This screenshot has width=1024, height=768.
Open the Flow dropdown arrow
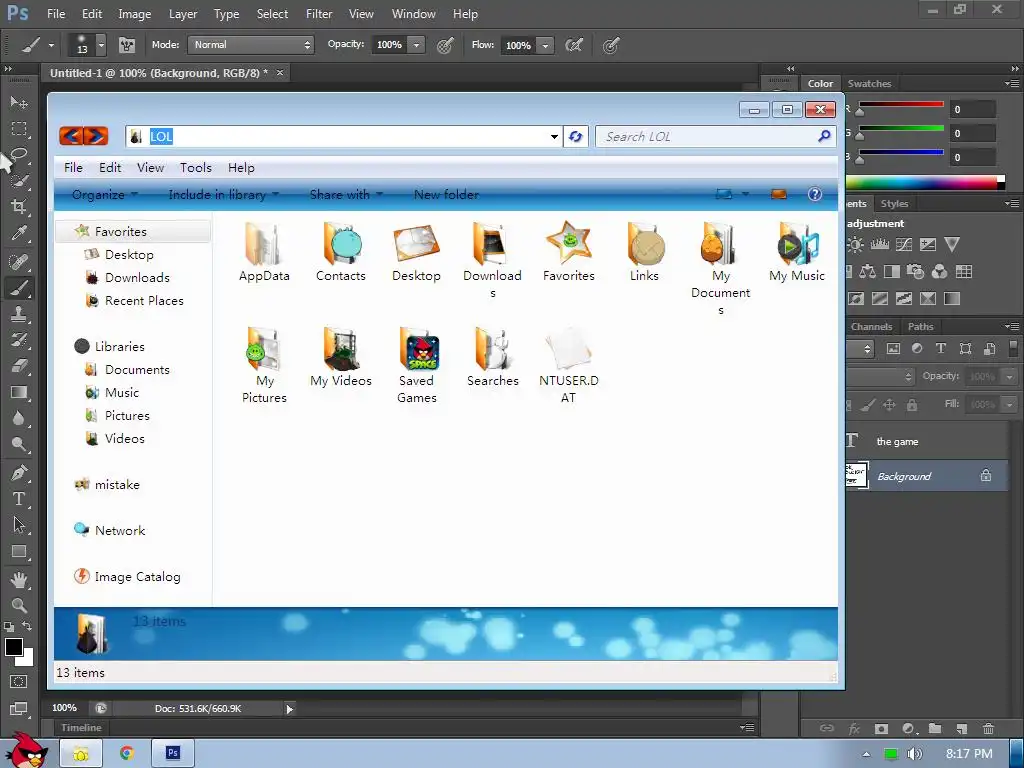pos(545,45)
